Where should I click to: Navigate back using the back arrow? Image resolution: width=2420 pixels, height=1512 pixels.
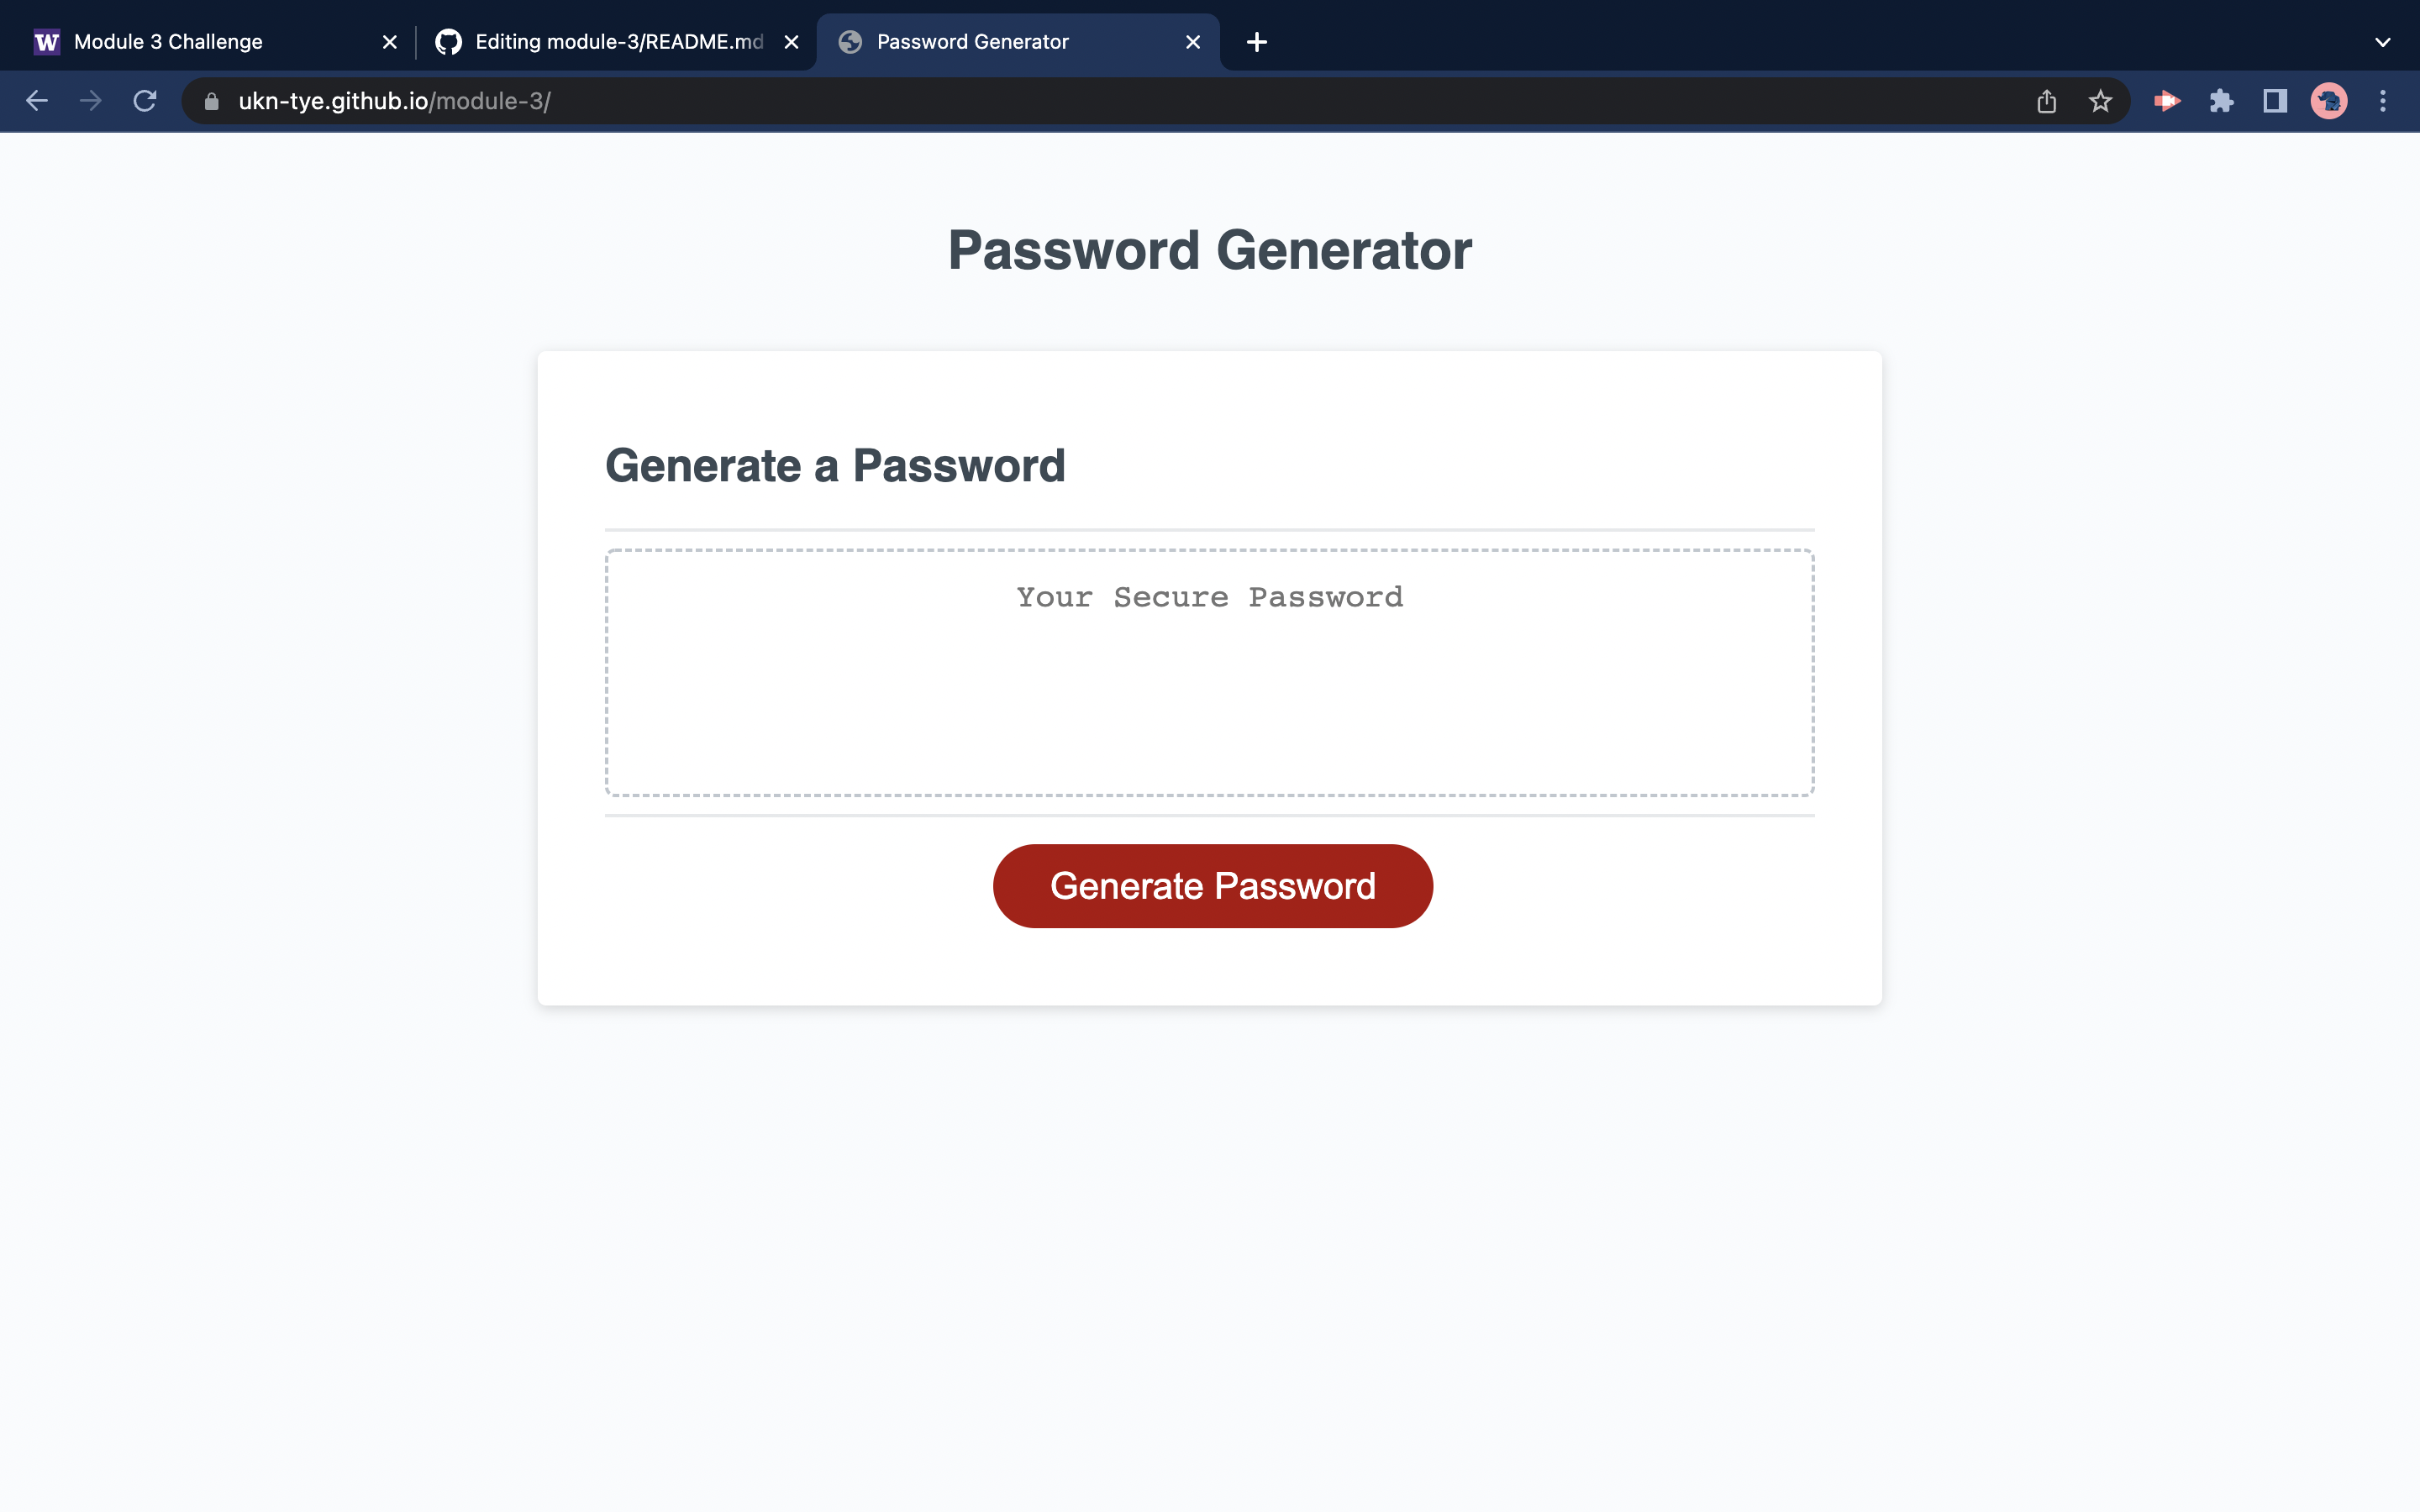(37, 100)
